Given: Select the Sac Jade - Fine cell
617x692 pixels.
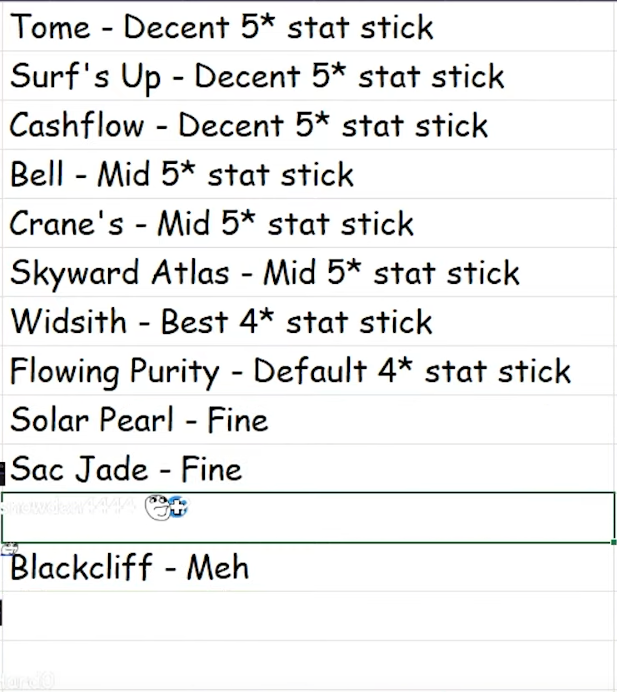Looking at the screenshot, I should point(309,468).
